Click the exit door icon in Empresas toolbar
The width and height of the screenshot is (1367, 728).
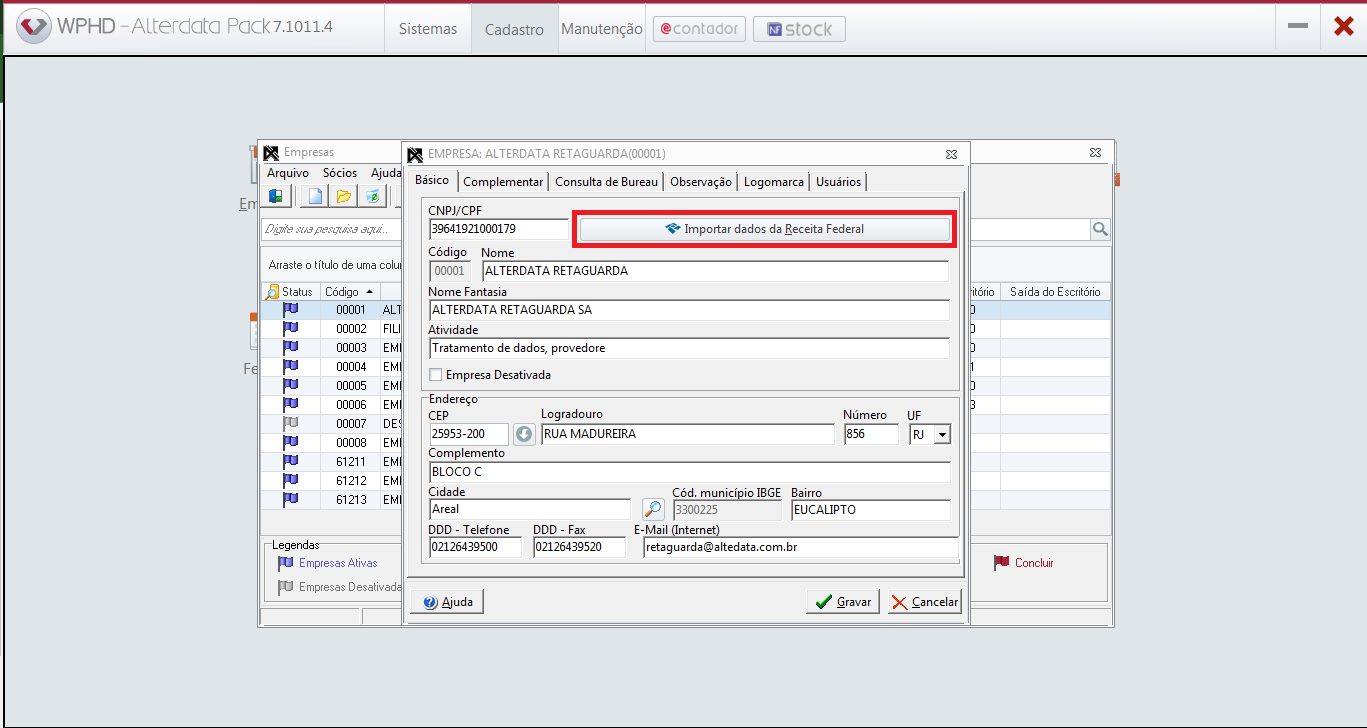[275, 196]
